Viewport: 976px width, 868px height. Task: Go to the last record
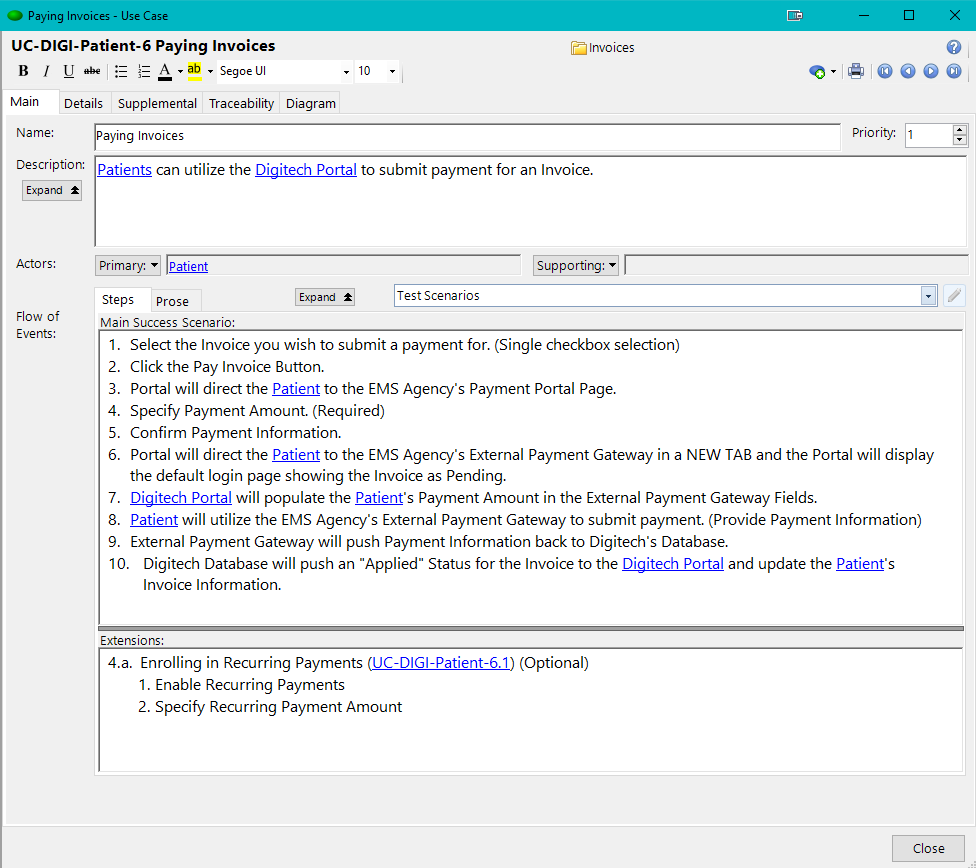click(x=954, y=71)
